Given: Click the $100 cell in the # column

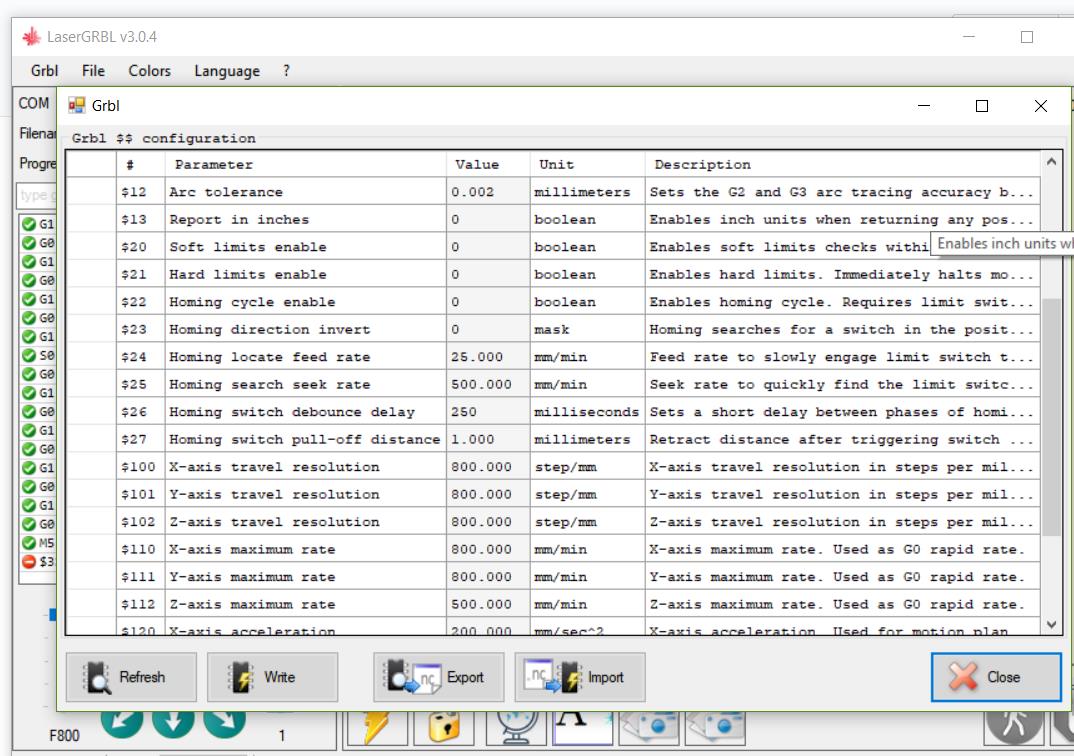Looking at the screenshot, I should coord(140,466).
